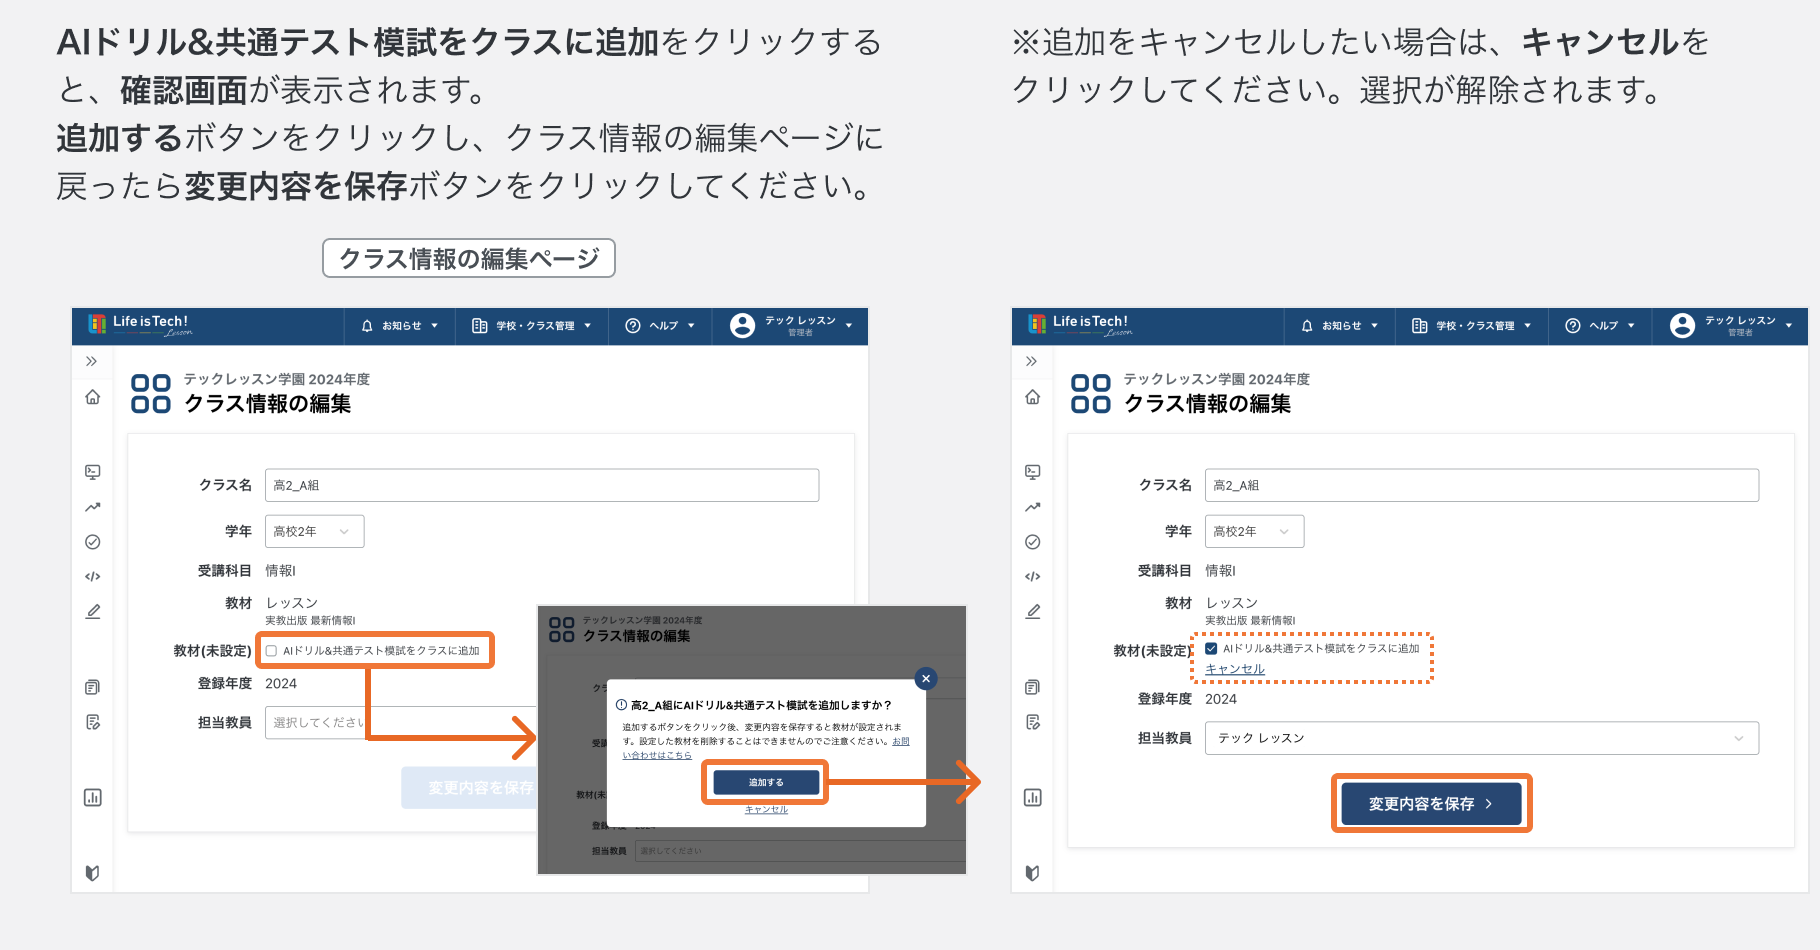1820x950 pixels.
Task: Check unchecked AIドリル&共通テスト模試 box in left screenshot
Action: [271, 651]
